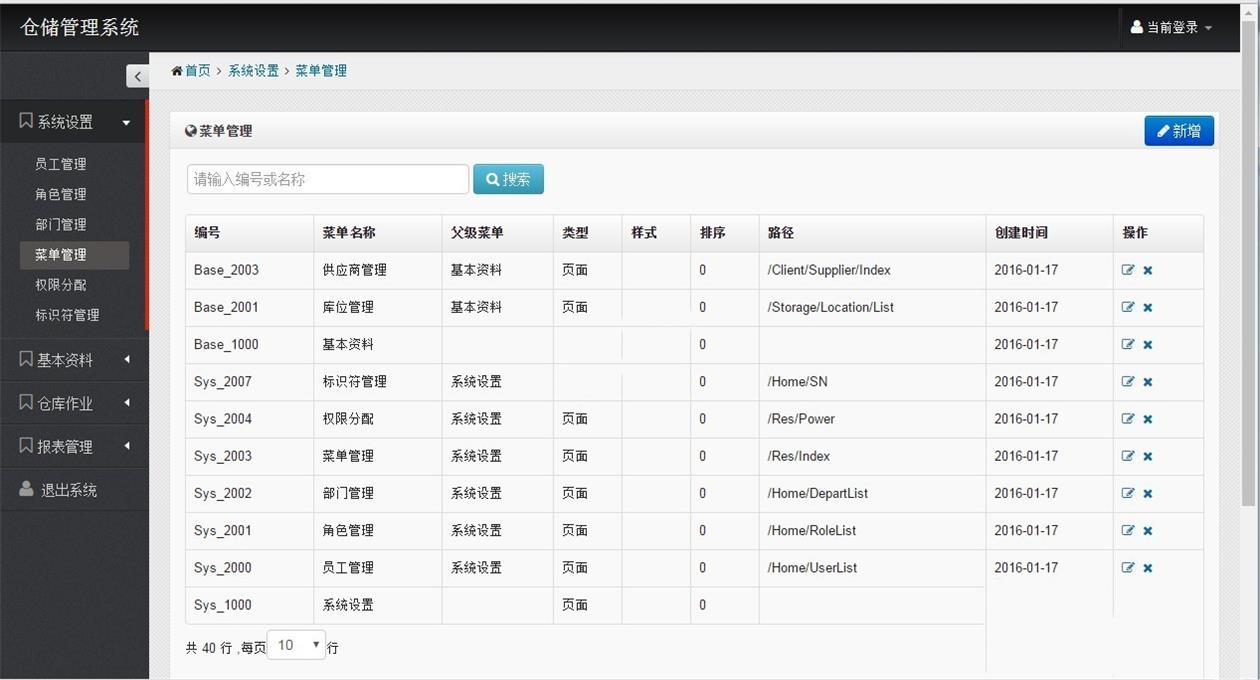Go to 首页 via breadcrumb

pyautogui.click(x=198, y=71)
